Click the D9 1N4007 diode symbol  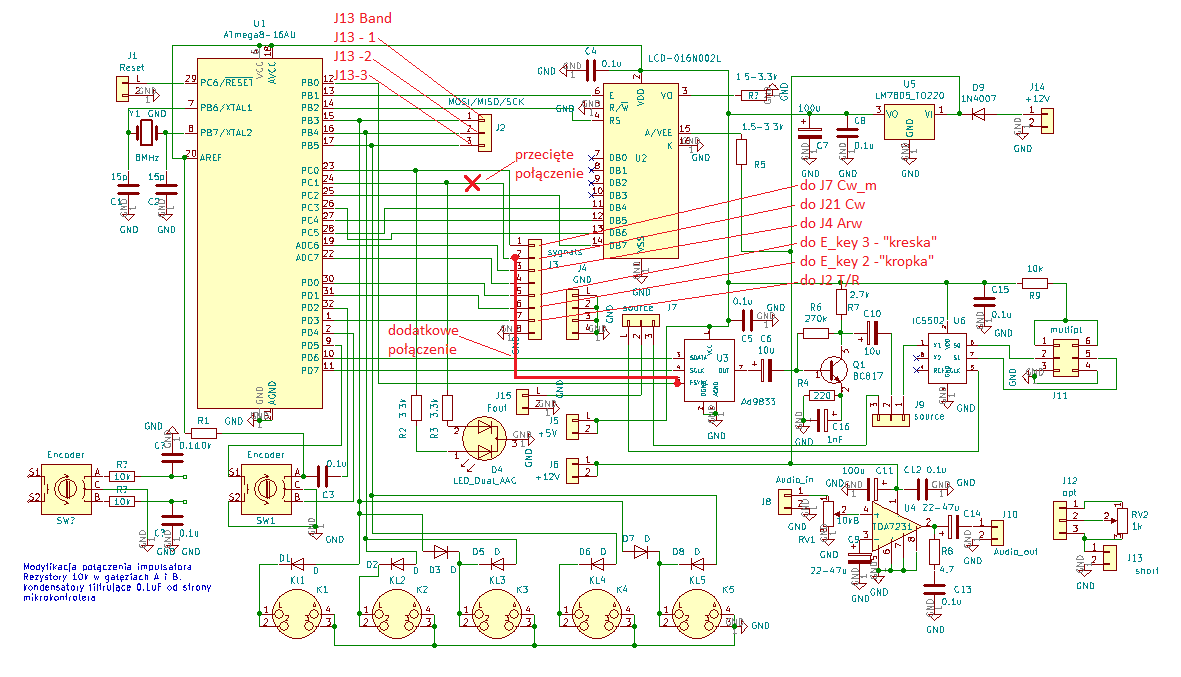pos(976,114)
